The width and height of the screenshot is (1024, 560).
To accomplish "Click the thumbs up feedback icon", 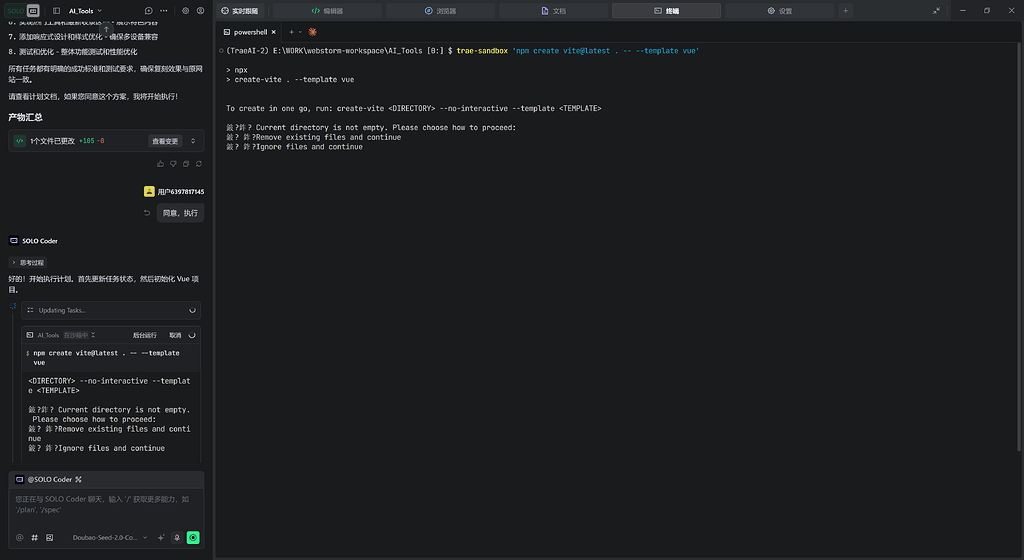I will (160, 164).
